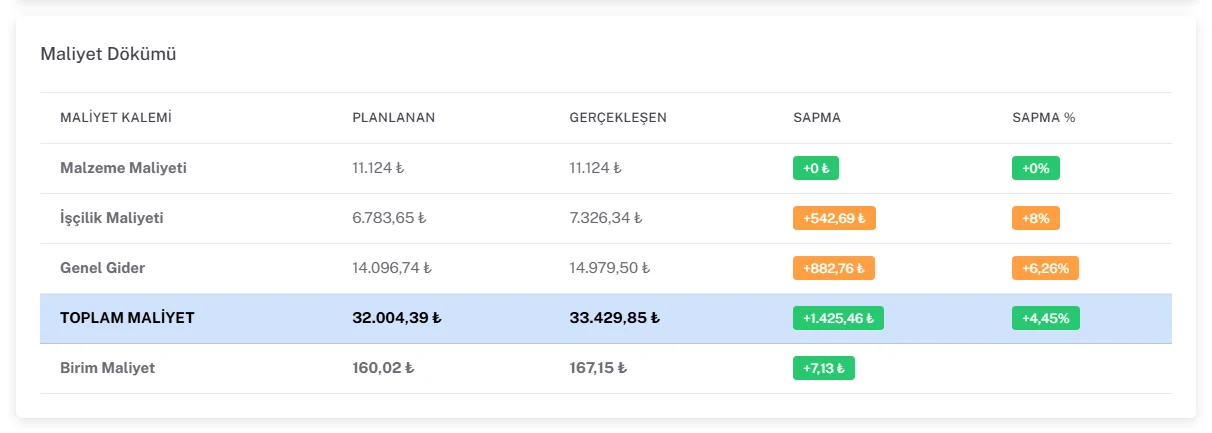The width and height of the screenshot is (1212, 433).
Task: Click the SAPMA column header
Action: (x=817, y=117)
